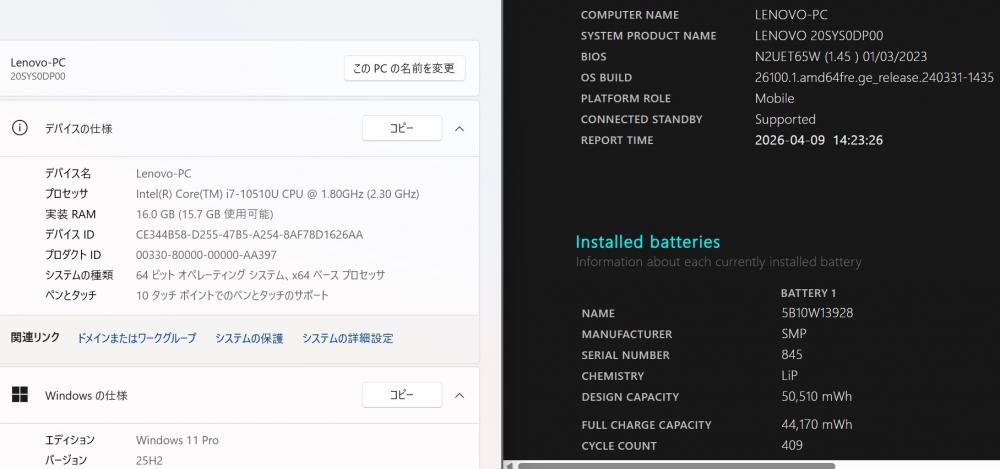Click the プロダクト ID value text
The height and width of the screenshot is (469, 1000).
pyautogui.click(x=206, y=255)
